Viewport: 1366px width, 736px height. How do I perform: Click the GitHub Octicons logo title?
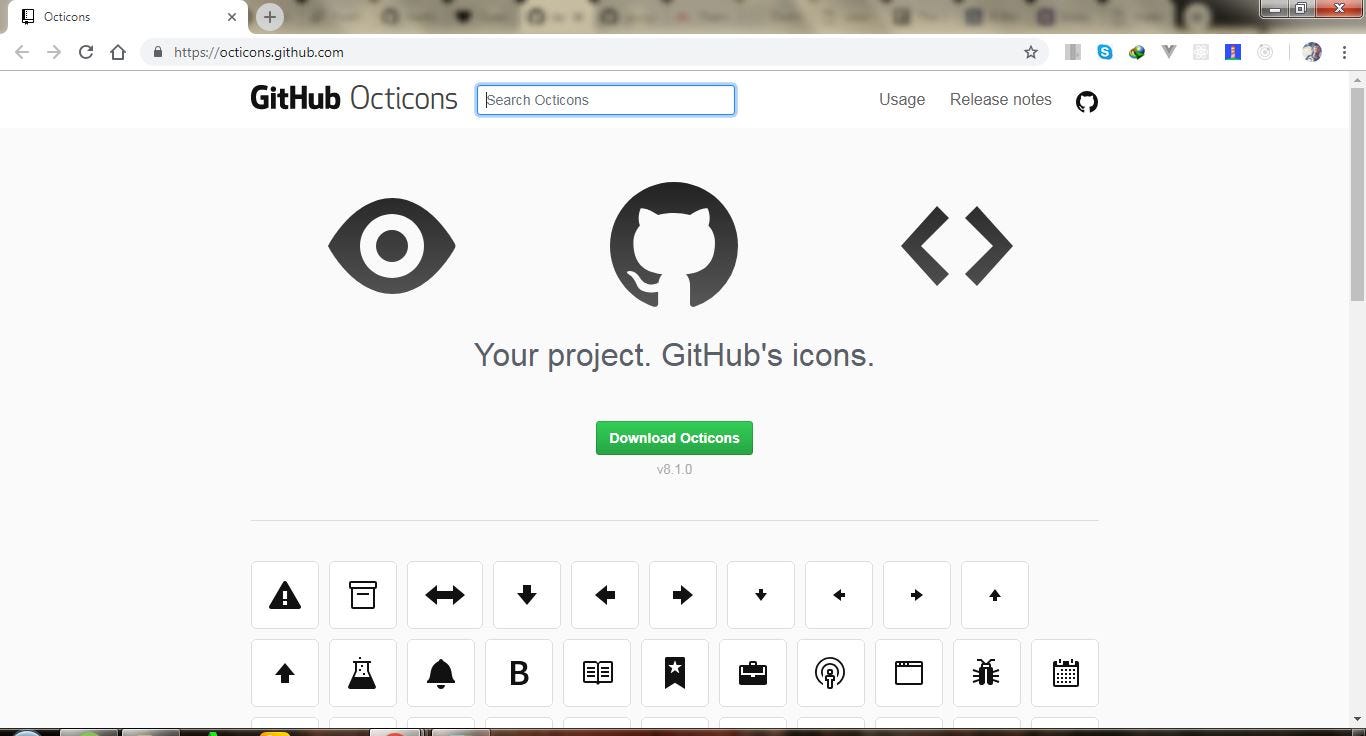(x=354, y=98)
